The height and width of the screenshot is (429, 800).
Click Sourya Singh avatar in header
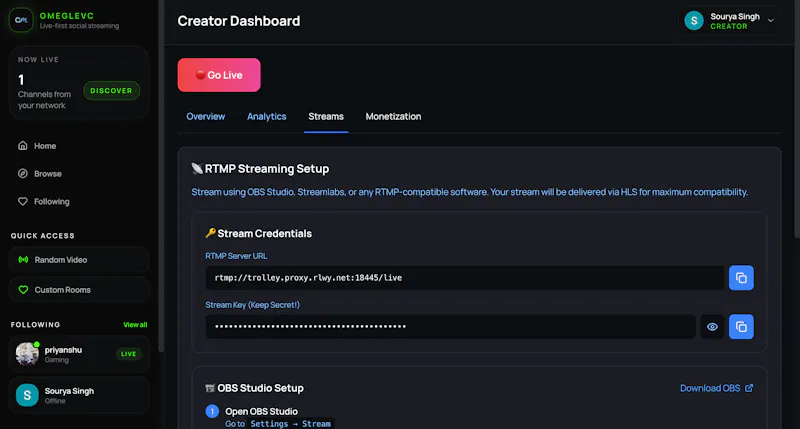[694, 21]
